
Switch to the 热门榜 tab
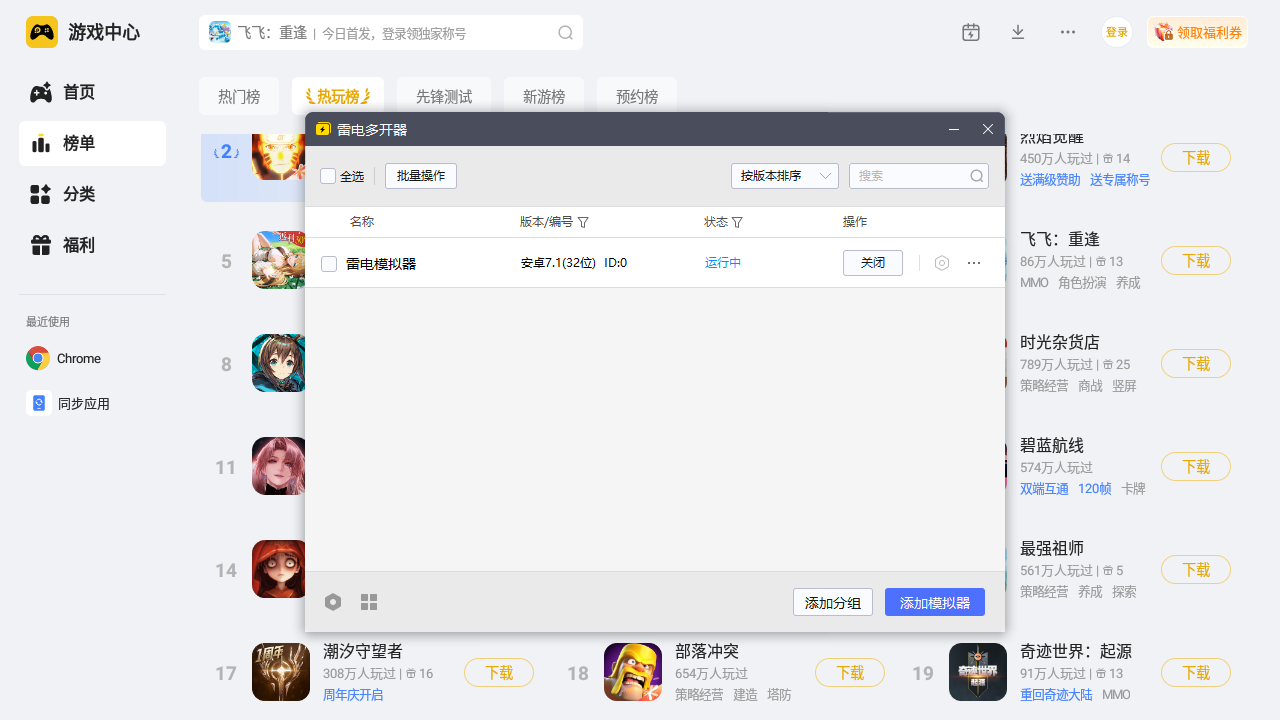pos(238,96)
